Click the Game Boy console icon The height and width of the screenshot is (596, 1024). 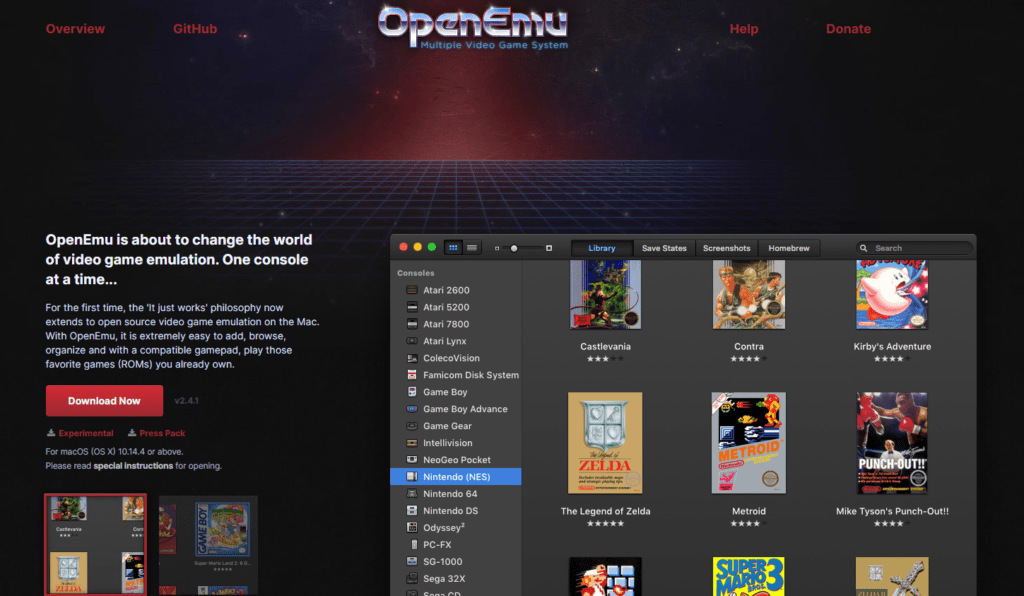point(412,392)
